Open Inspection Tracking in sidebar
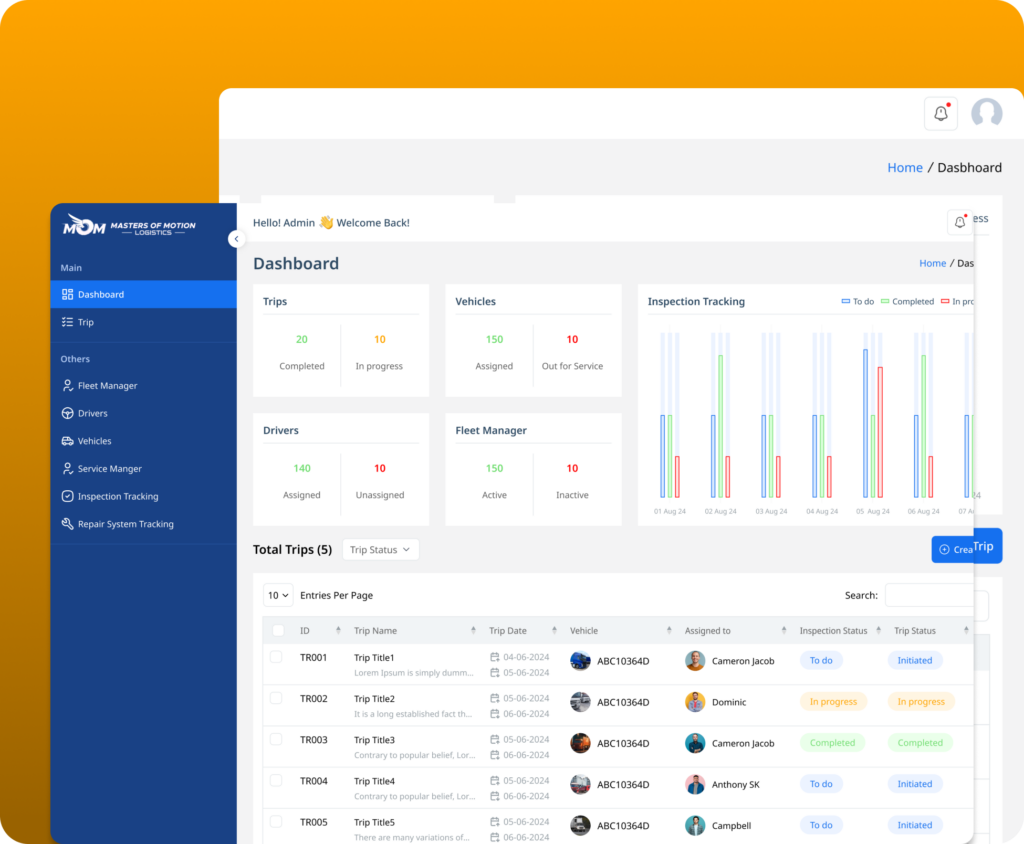 pyautogui.click(x=144, y=496)
